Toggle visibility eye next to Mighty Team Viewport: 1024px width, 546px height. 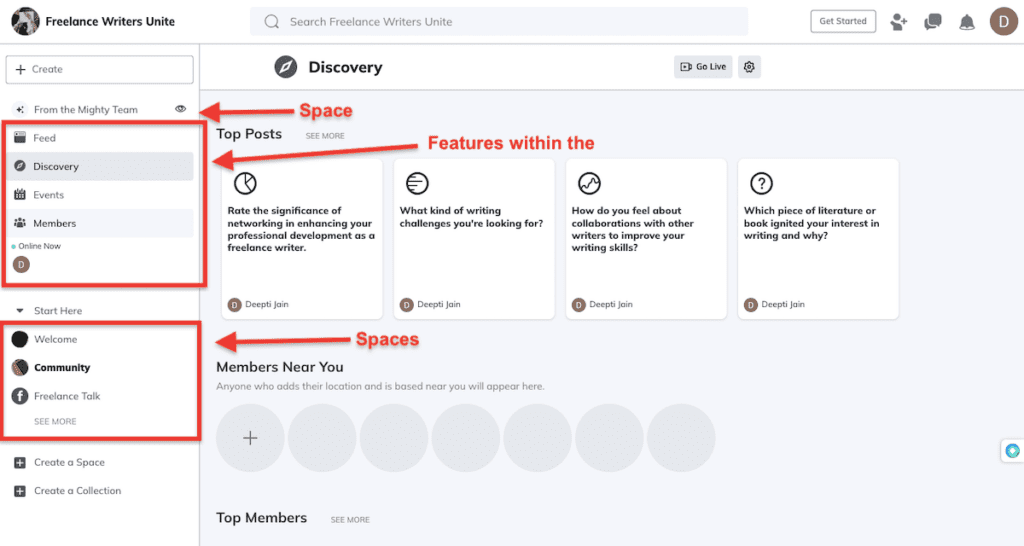(x=181, y=109)
